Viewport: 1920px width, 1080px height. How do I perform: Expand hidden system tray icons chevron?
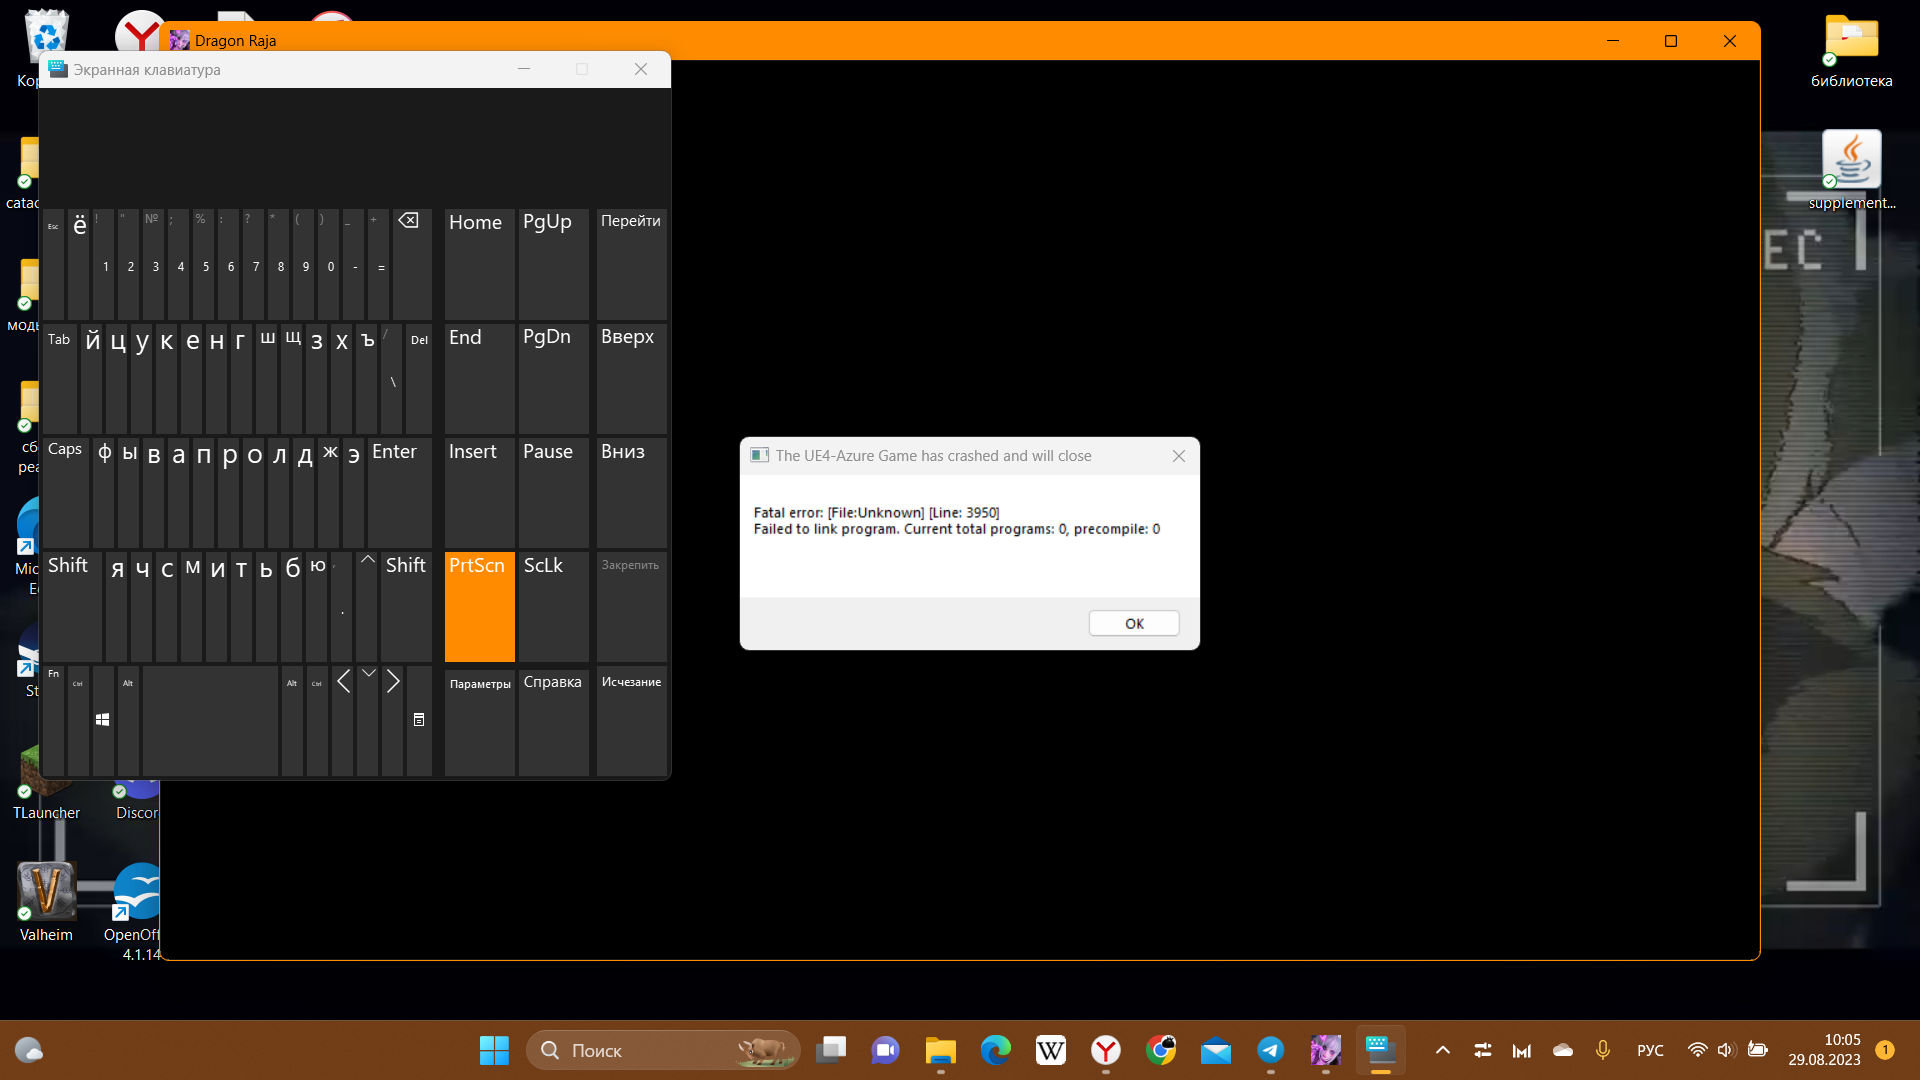click(1442, 1050)
